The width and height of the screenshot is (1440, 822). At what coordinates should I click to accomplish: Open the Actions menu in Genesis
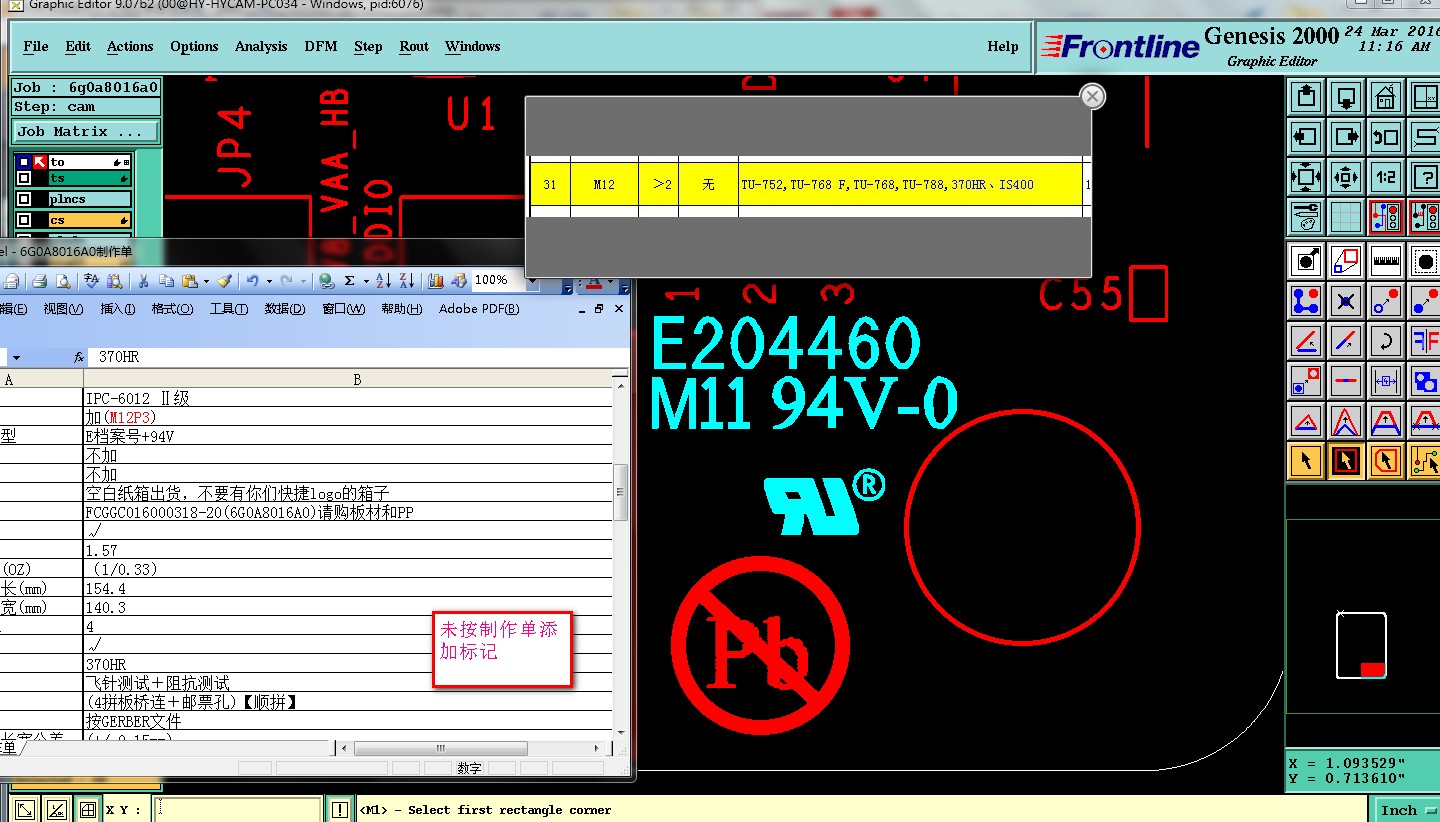click(130, 46)
